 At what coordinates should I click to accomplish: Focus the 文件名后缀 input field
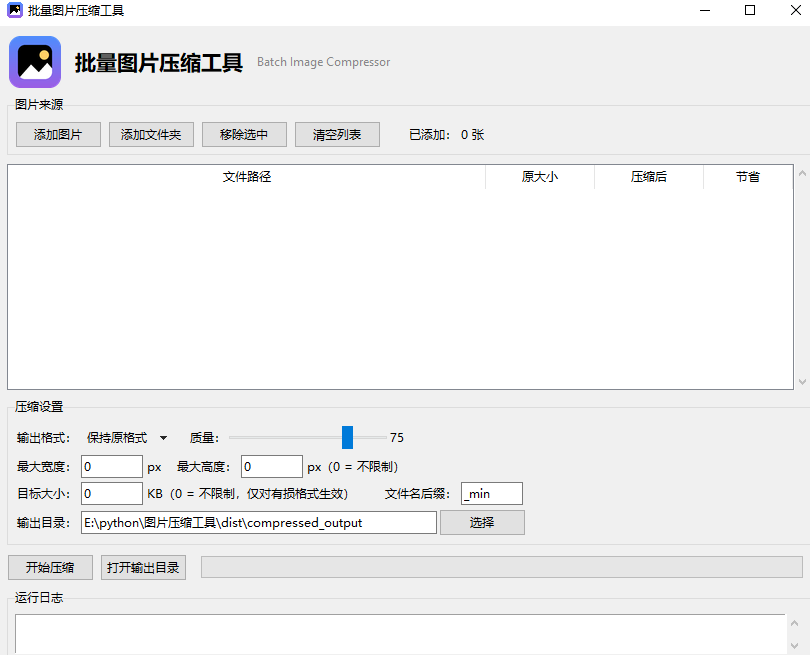coord(492,494)
